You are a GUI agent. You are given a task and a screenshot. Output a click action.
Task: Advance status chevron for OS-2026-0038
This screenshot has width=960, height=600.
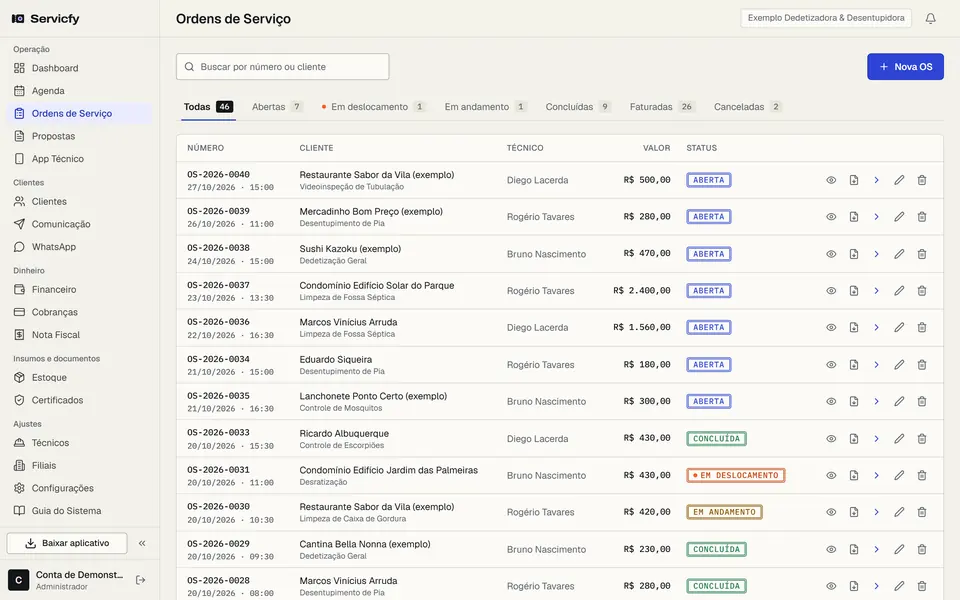876,254
